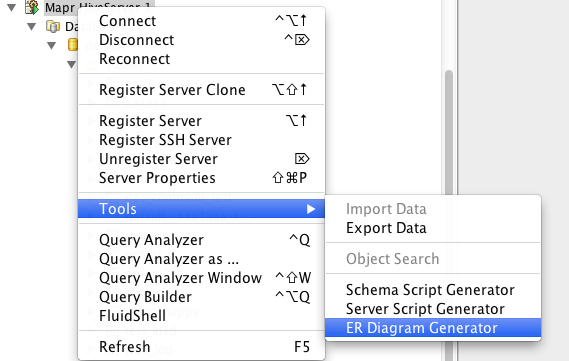Image resolution: width=569 pixels, height=361 pixels.
Task: Click the Databases folder icon
Action: 53,26
